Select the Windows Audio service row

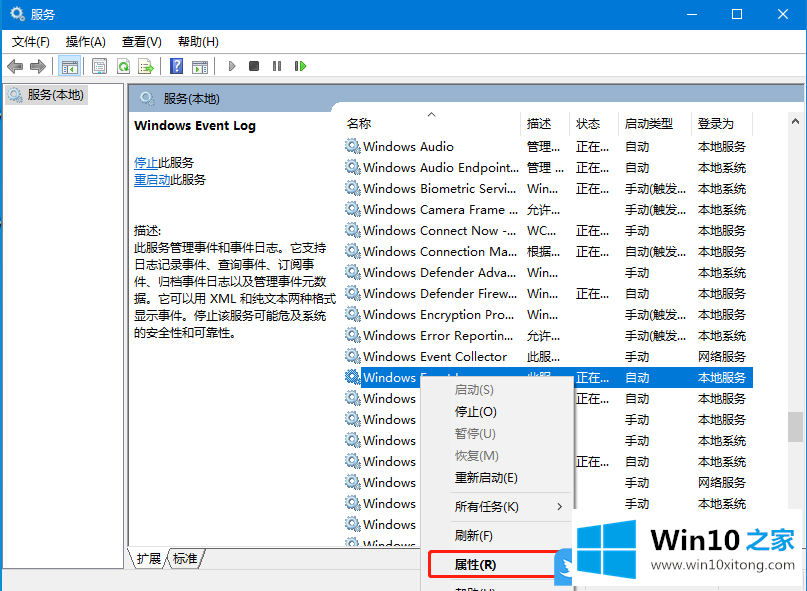(547, 147)
